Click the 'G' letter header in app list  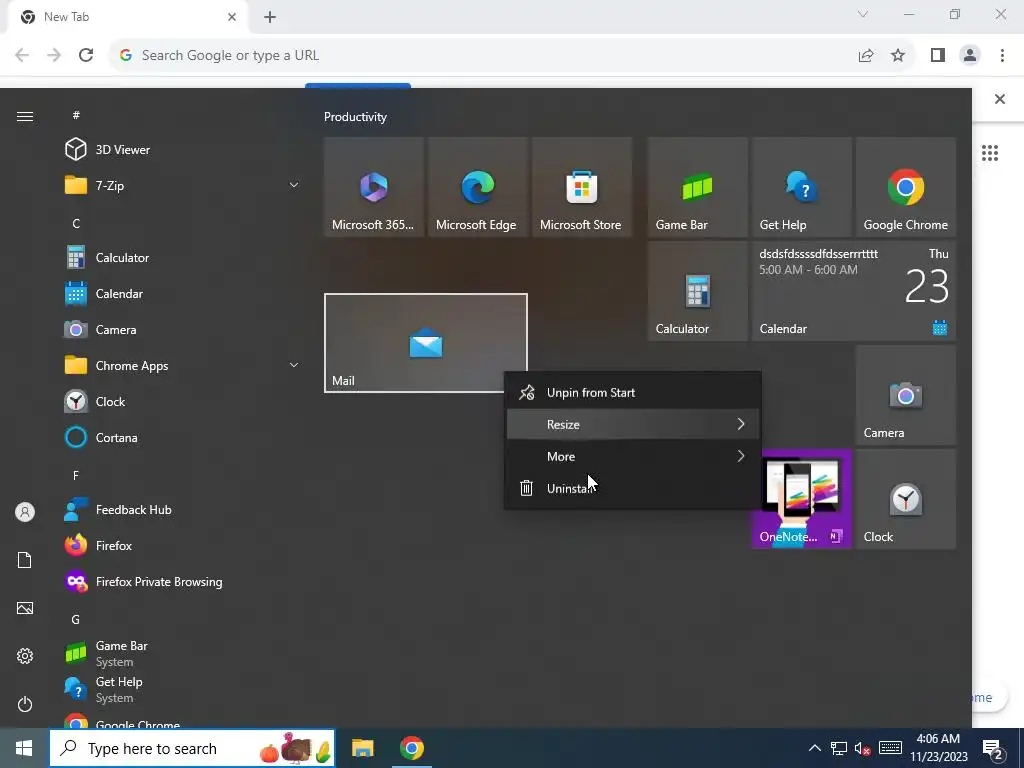(76, 619)
